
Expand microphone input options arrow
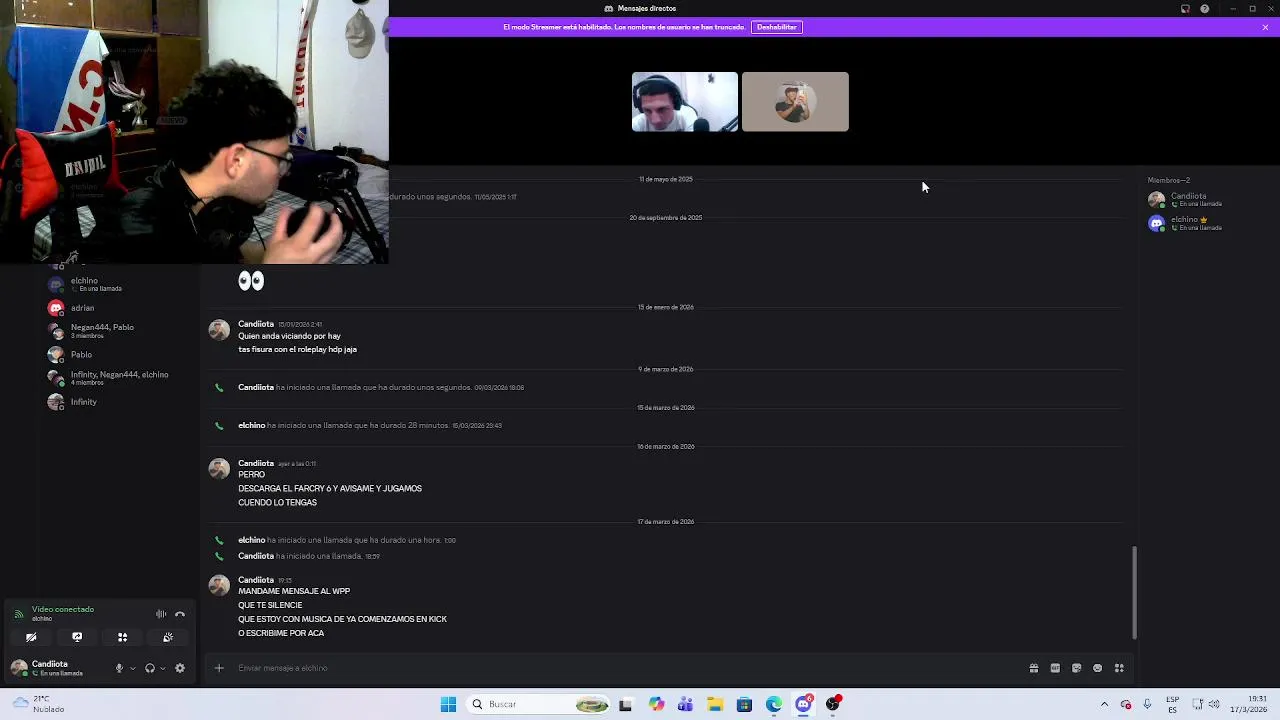132,668
